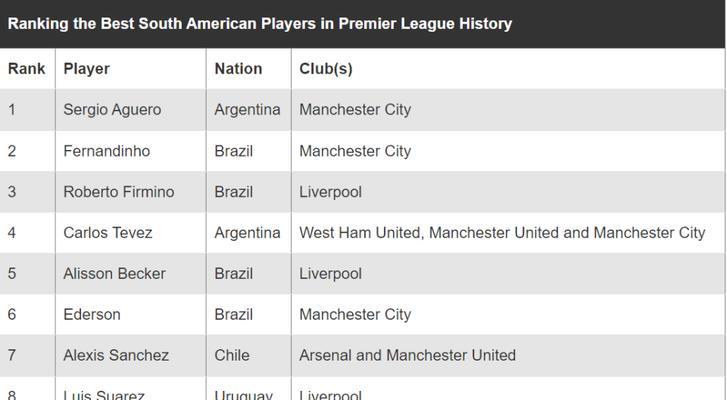Select the Player column header
The height and width of the screenshot is (400, 727).
coord(87,69)
